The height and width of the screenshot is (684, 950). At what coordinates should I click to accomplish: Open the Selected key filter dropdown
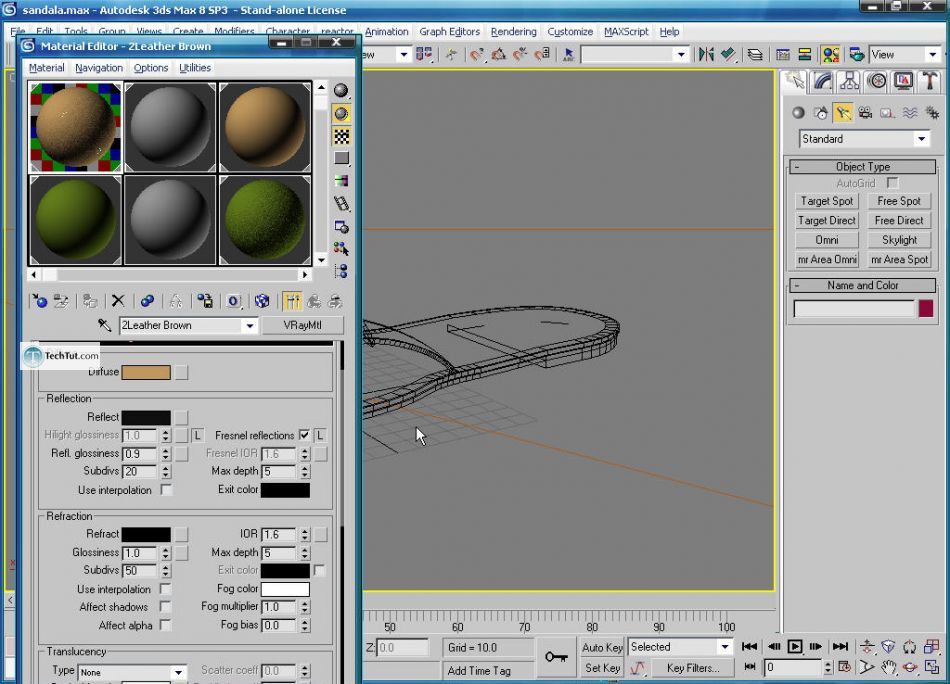(x=725, y=647)
